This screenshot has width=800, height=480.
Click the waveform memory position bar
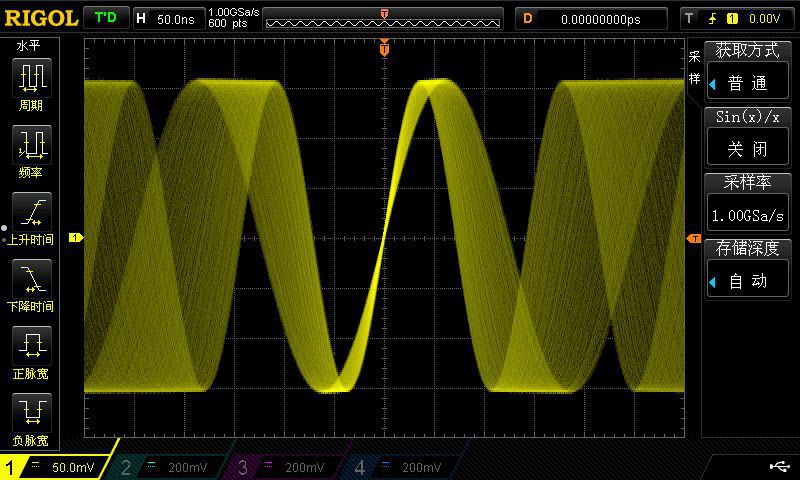click(x=384, y=18)
